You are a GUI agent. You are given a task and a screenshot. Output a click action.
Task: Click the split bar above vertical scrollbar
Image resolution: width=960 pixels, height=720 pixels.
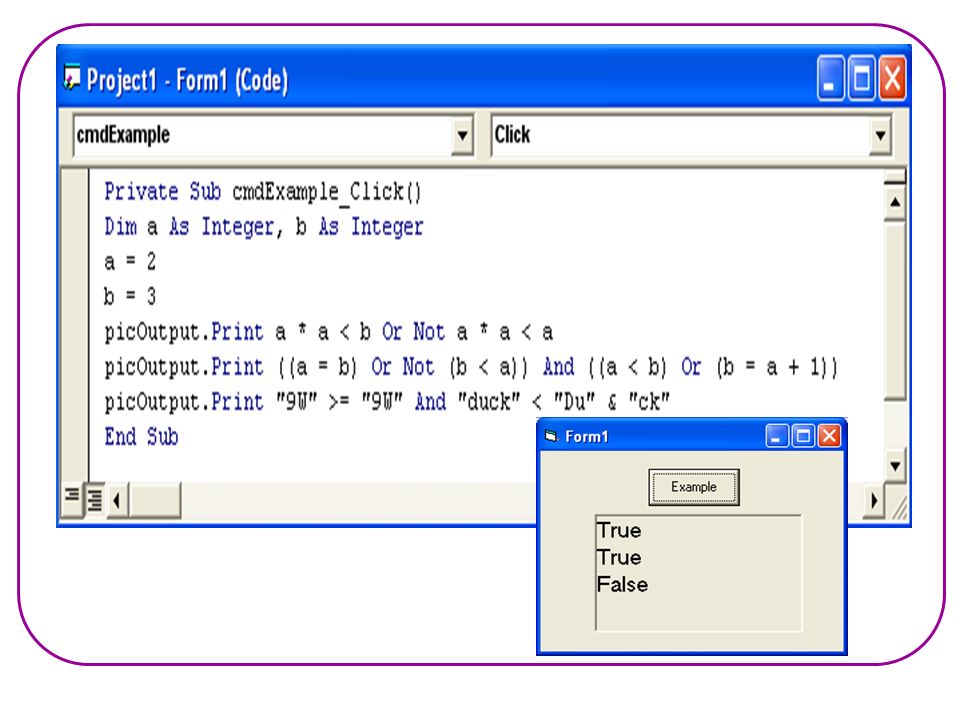pyautogui.click(x=894, y=178)
